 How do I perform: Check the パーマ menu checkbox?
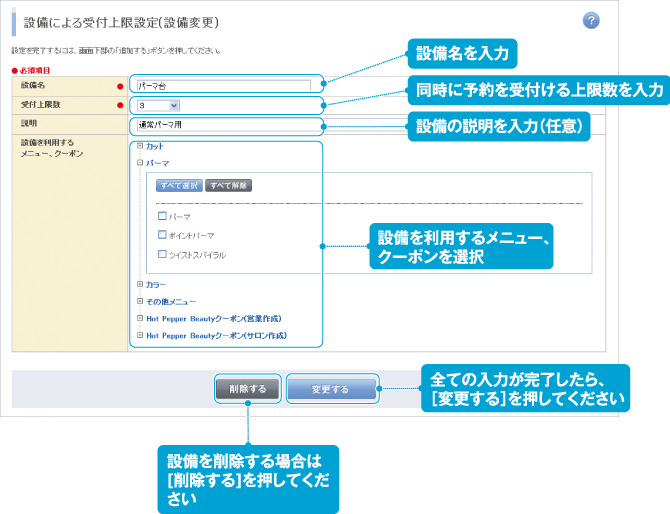(x=162, y=216)
